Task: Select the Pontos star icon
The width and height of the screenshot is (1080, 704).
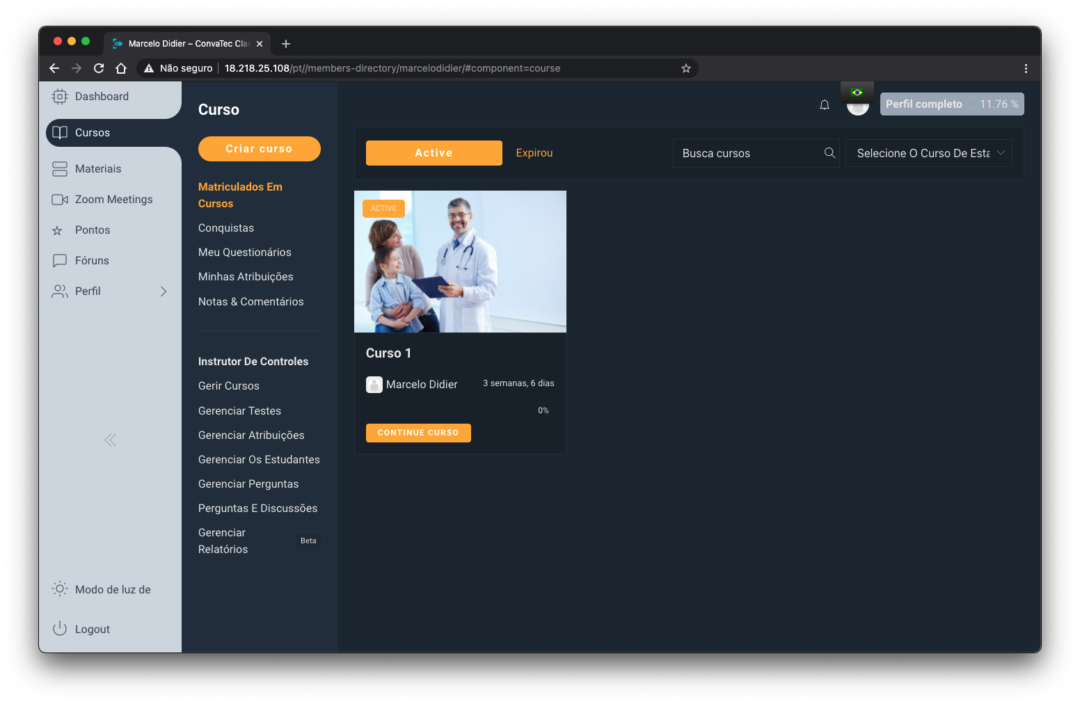Action: [x=59, y=229]
